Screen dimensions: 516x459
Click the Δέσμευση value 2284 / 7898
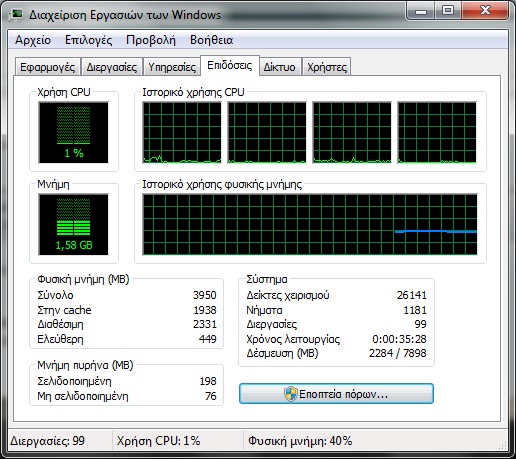point(398,353)
